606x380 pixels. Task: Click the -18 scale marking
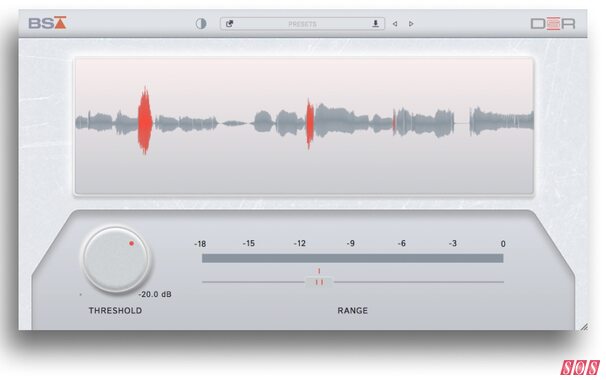coord(200,244)
